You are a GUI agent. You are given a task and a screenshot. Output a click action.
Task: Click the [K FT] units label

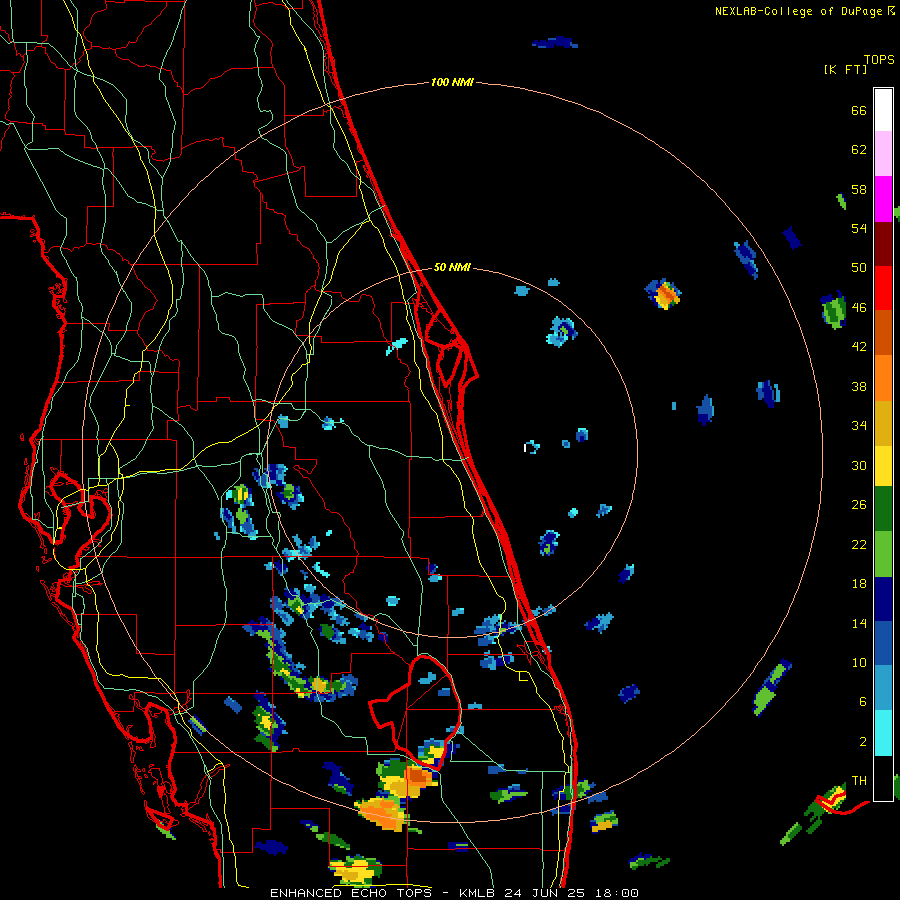tap(845, 70)
